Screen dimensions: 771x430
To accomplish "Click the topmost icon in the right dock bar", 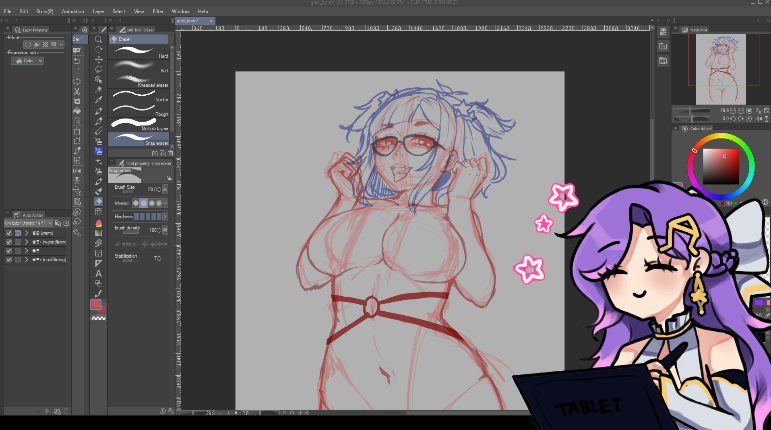I will click(x=663, y=31).
